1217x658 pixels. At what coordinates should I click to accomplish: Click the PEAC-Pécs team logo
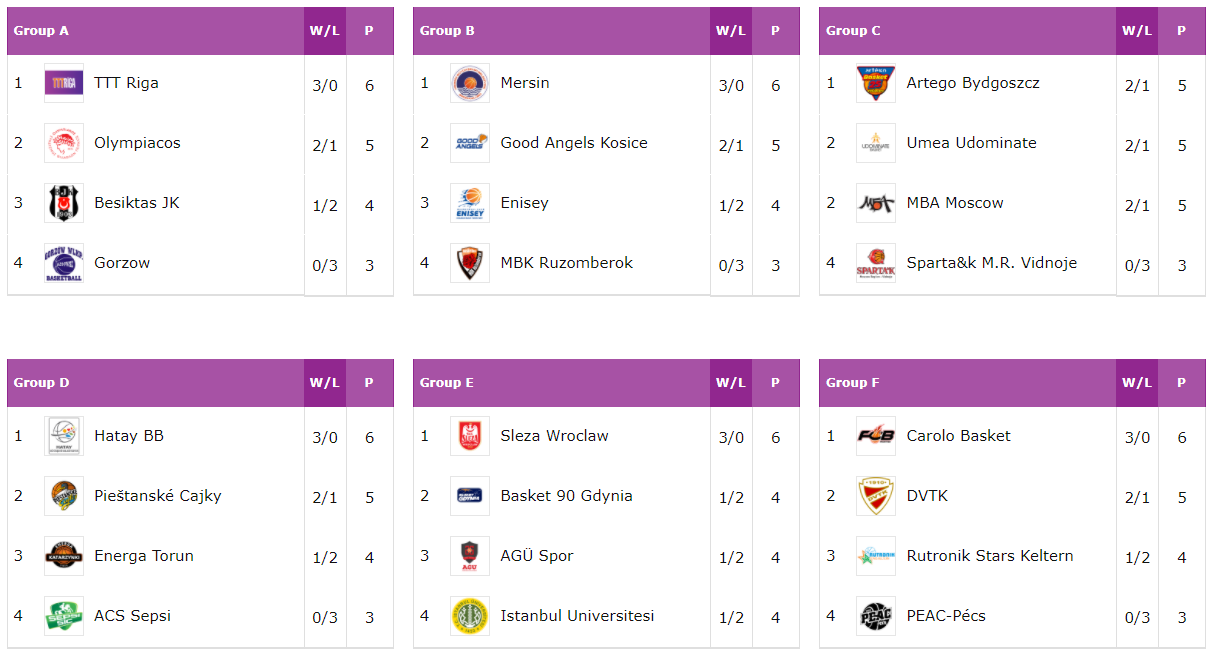coord(876,616)
